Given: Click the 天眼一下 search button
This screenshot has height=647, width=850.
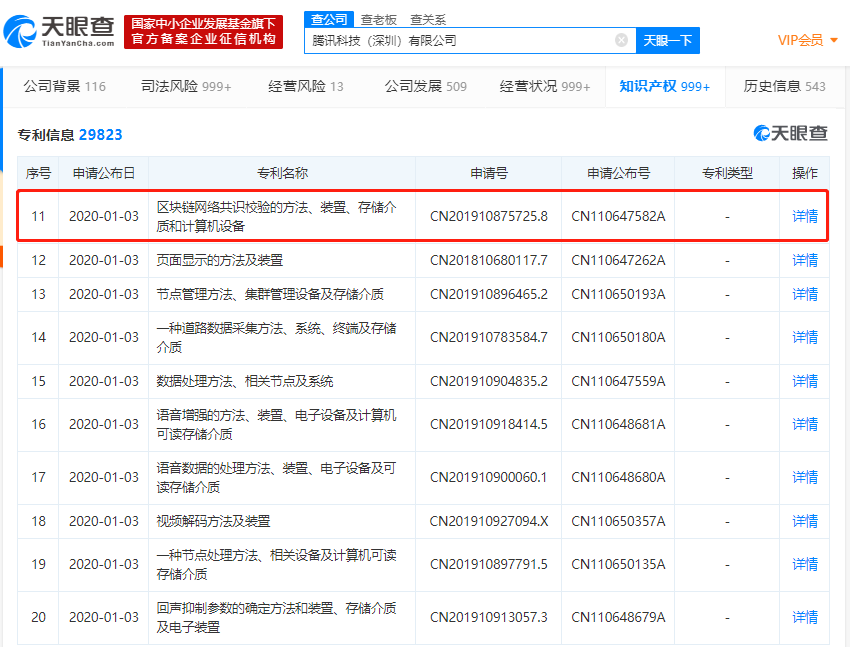Looking at the screenshot, I should coord(667,40).
